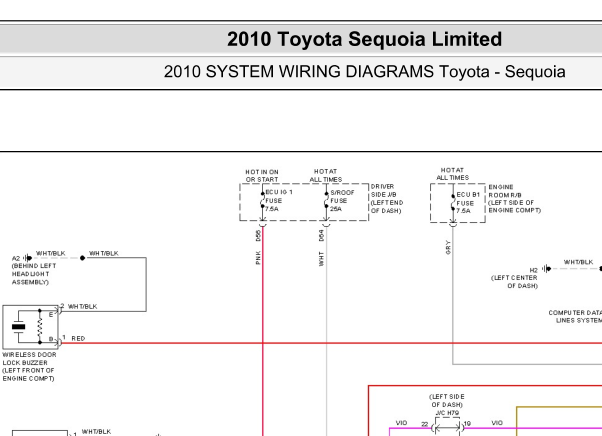Click pin "19" of J/C H79
The width and height of the screenshot is (602, 436).
point(467,424)
